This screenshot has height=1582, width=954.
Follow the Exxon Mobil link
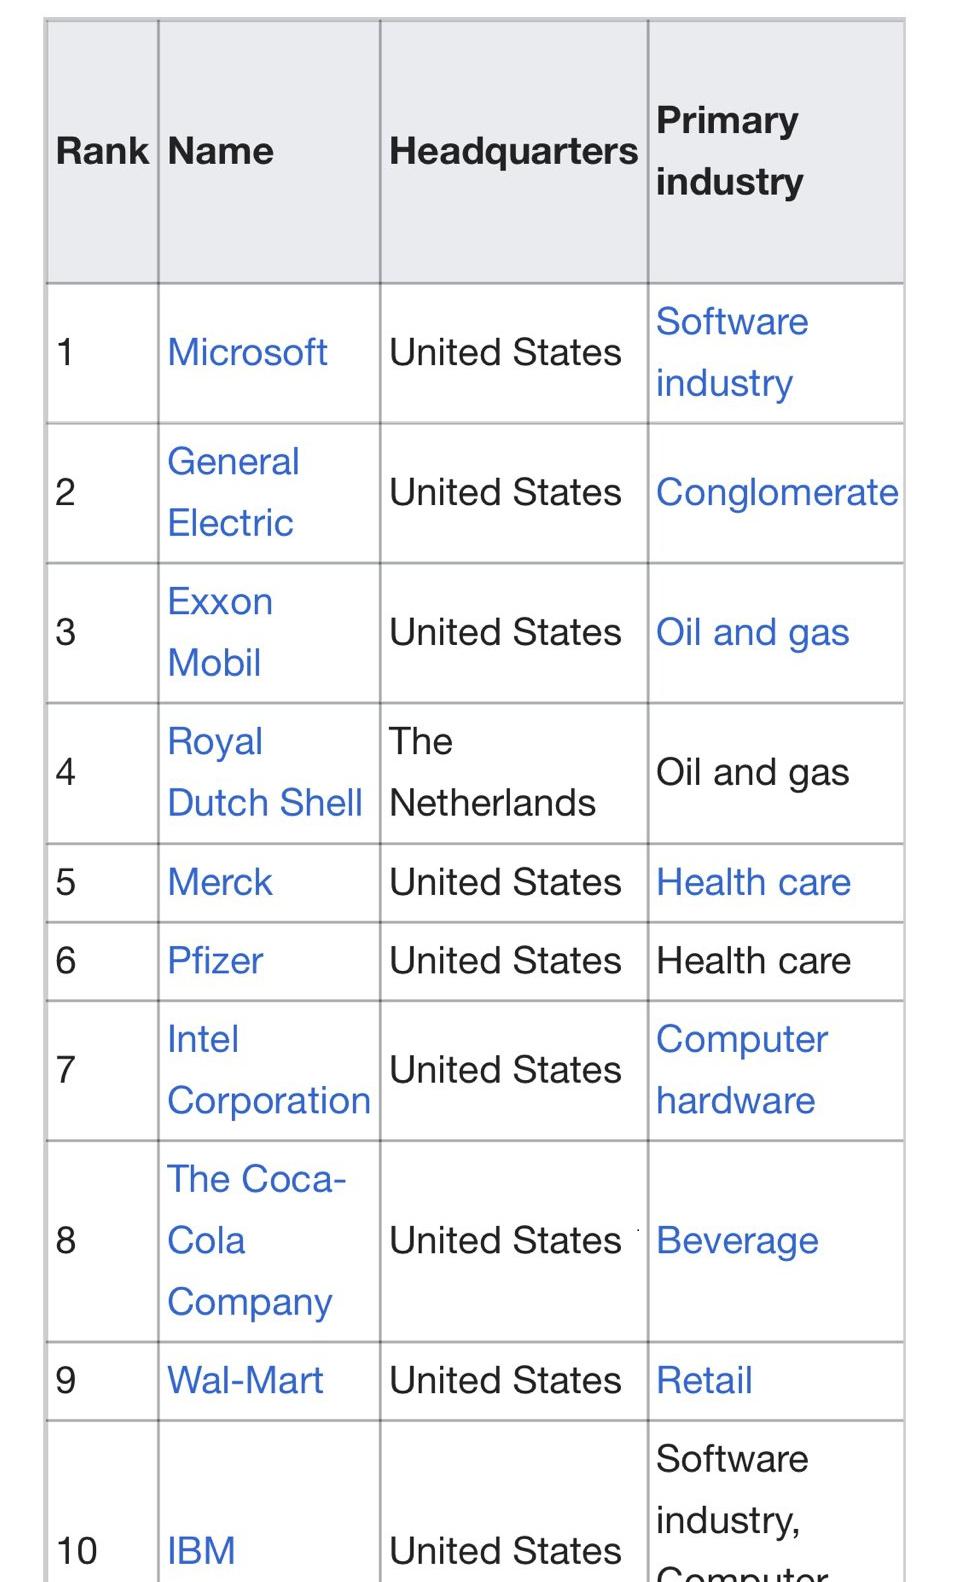click(x=220, y=632)
